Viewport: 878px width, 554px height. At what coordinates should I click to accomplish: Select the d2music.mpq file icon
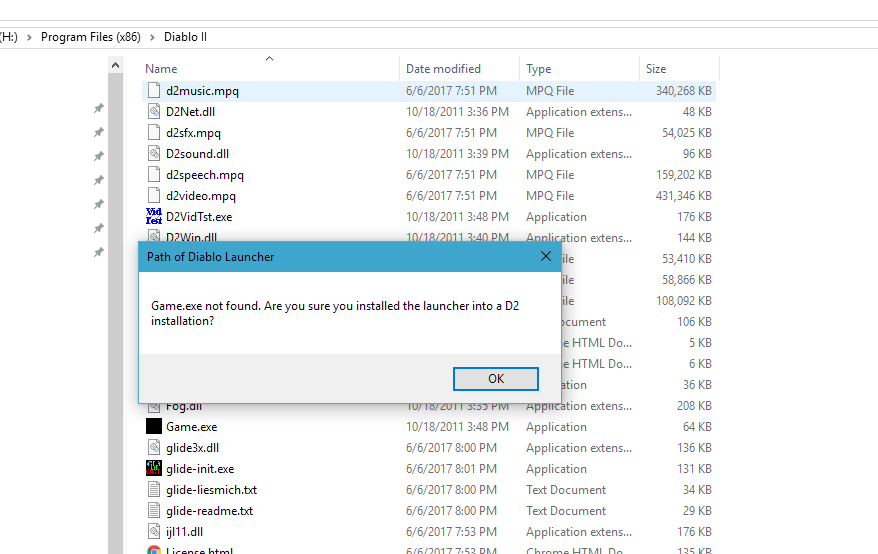[x=154, y=91]
